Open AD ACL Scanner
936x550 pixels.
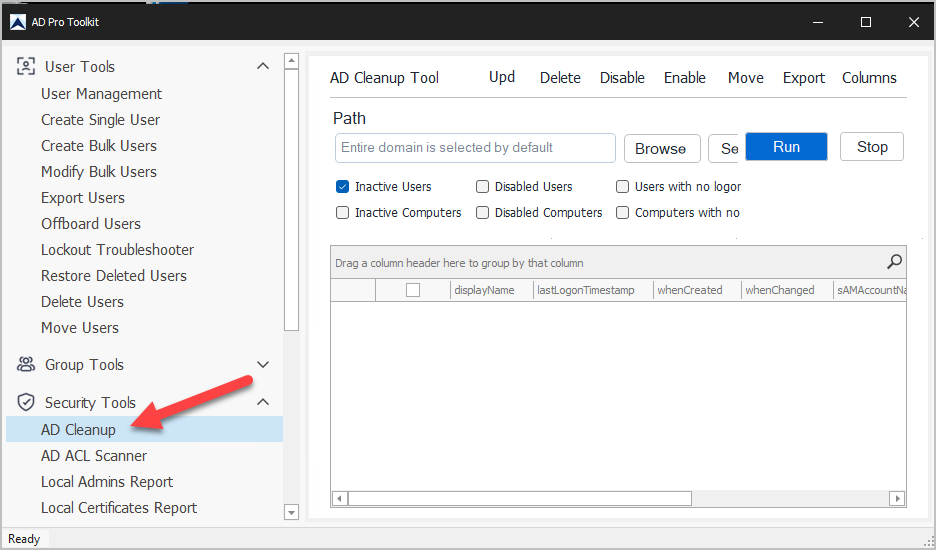click(94, 456)
